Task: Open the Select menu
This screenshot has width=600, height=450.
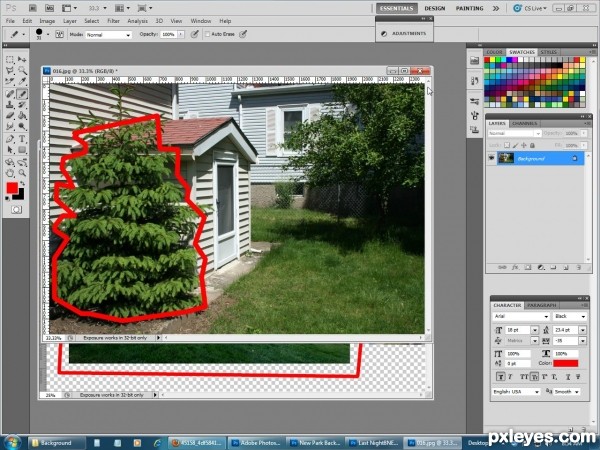Action: (91, 21)
